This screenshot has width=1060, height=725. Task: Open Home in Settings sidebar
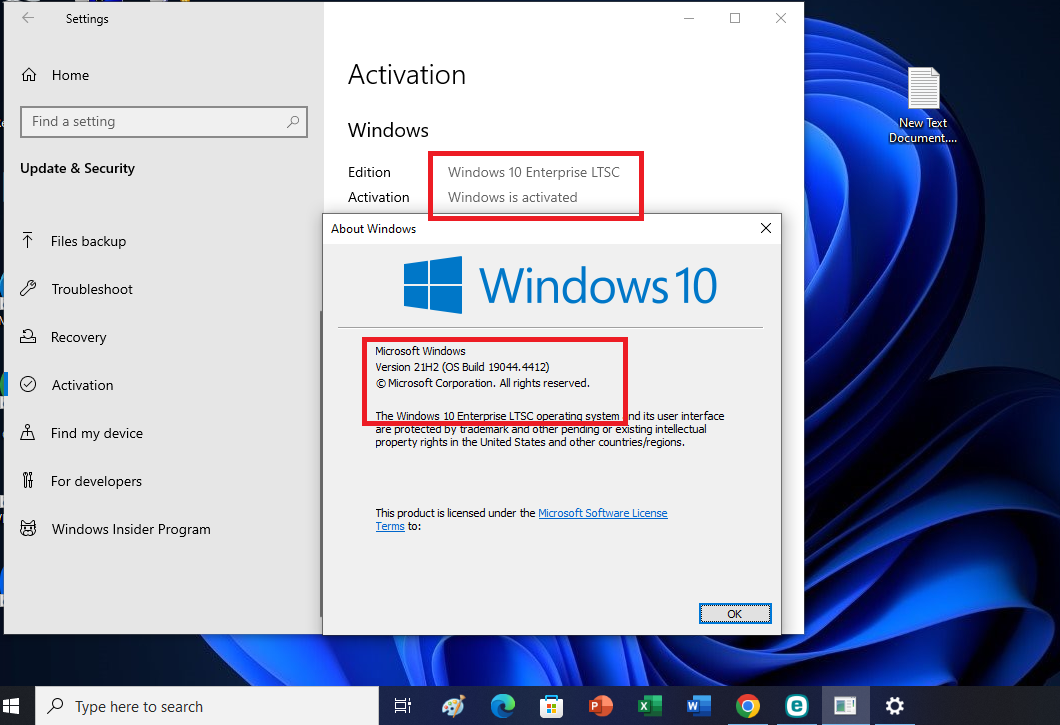click(x=70, y=75)
